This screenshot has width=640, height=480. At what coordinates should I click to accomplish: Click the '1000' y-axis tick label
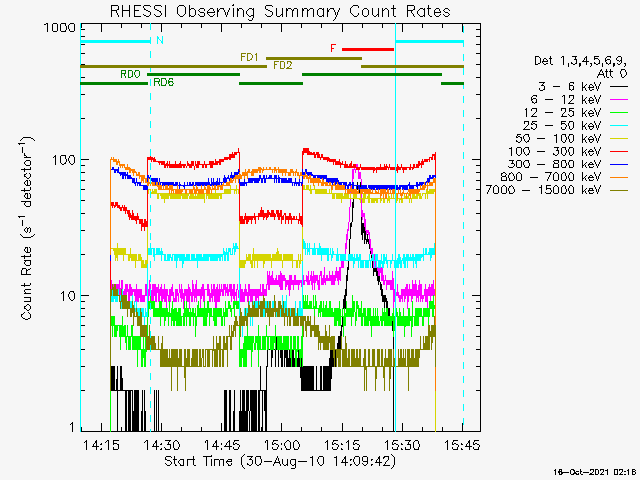(x=60, y=28)
